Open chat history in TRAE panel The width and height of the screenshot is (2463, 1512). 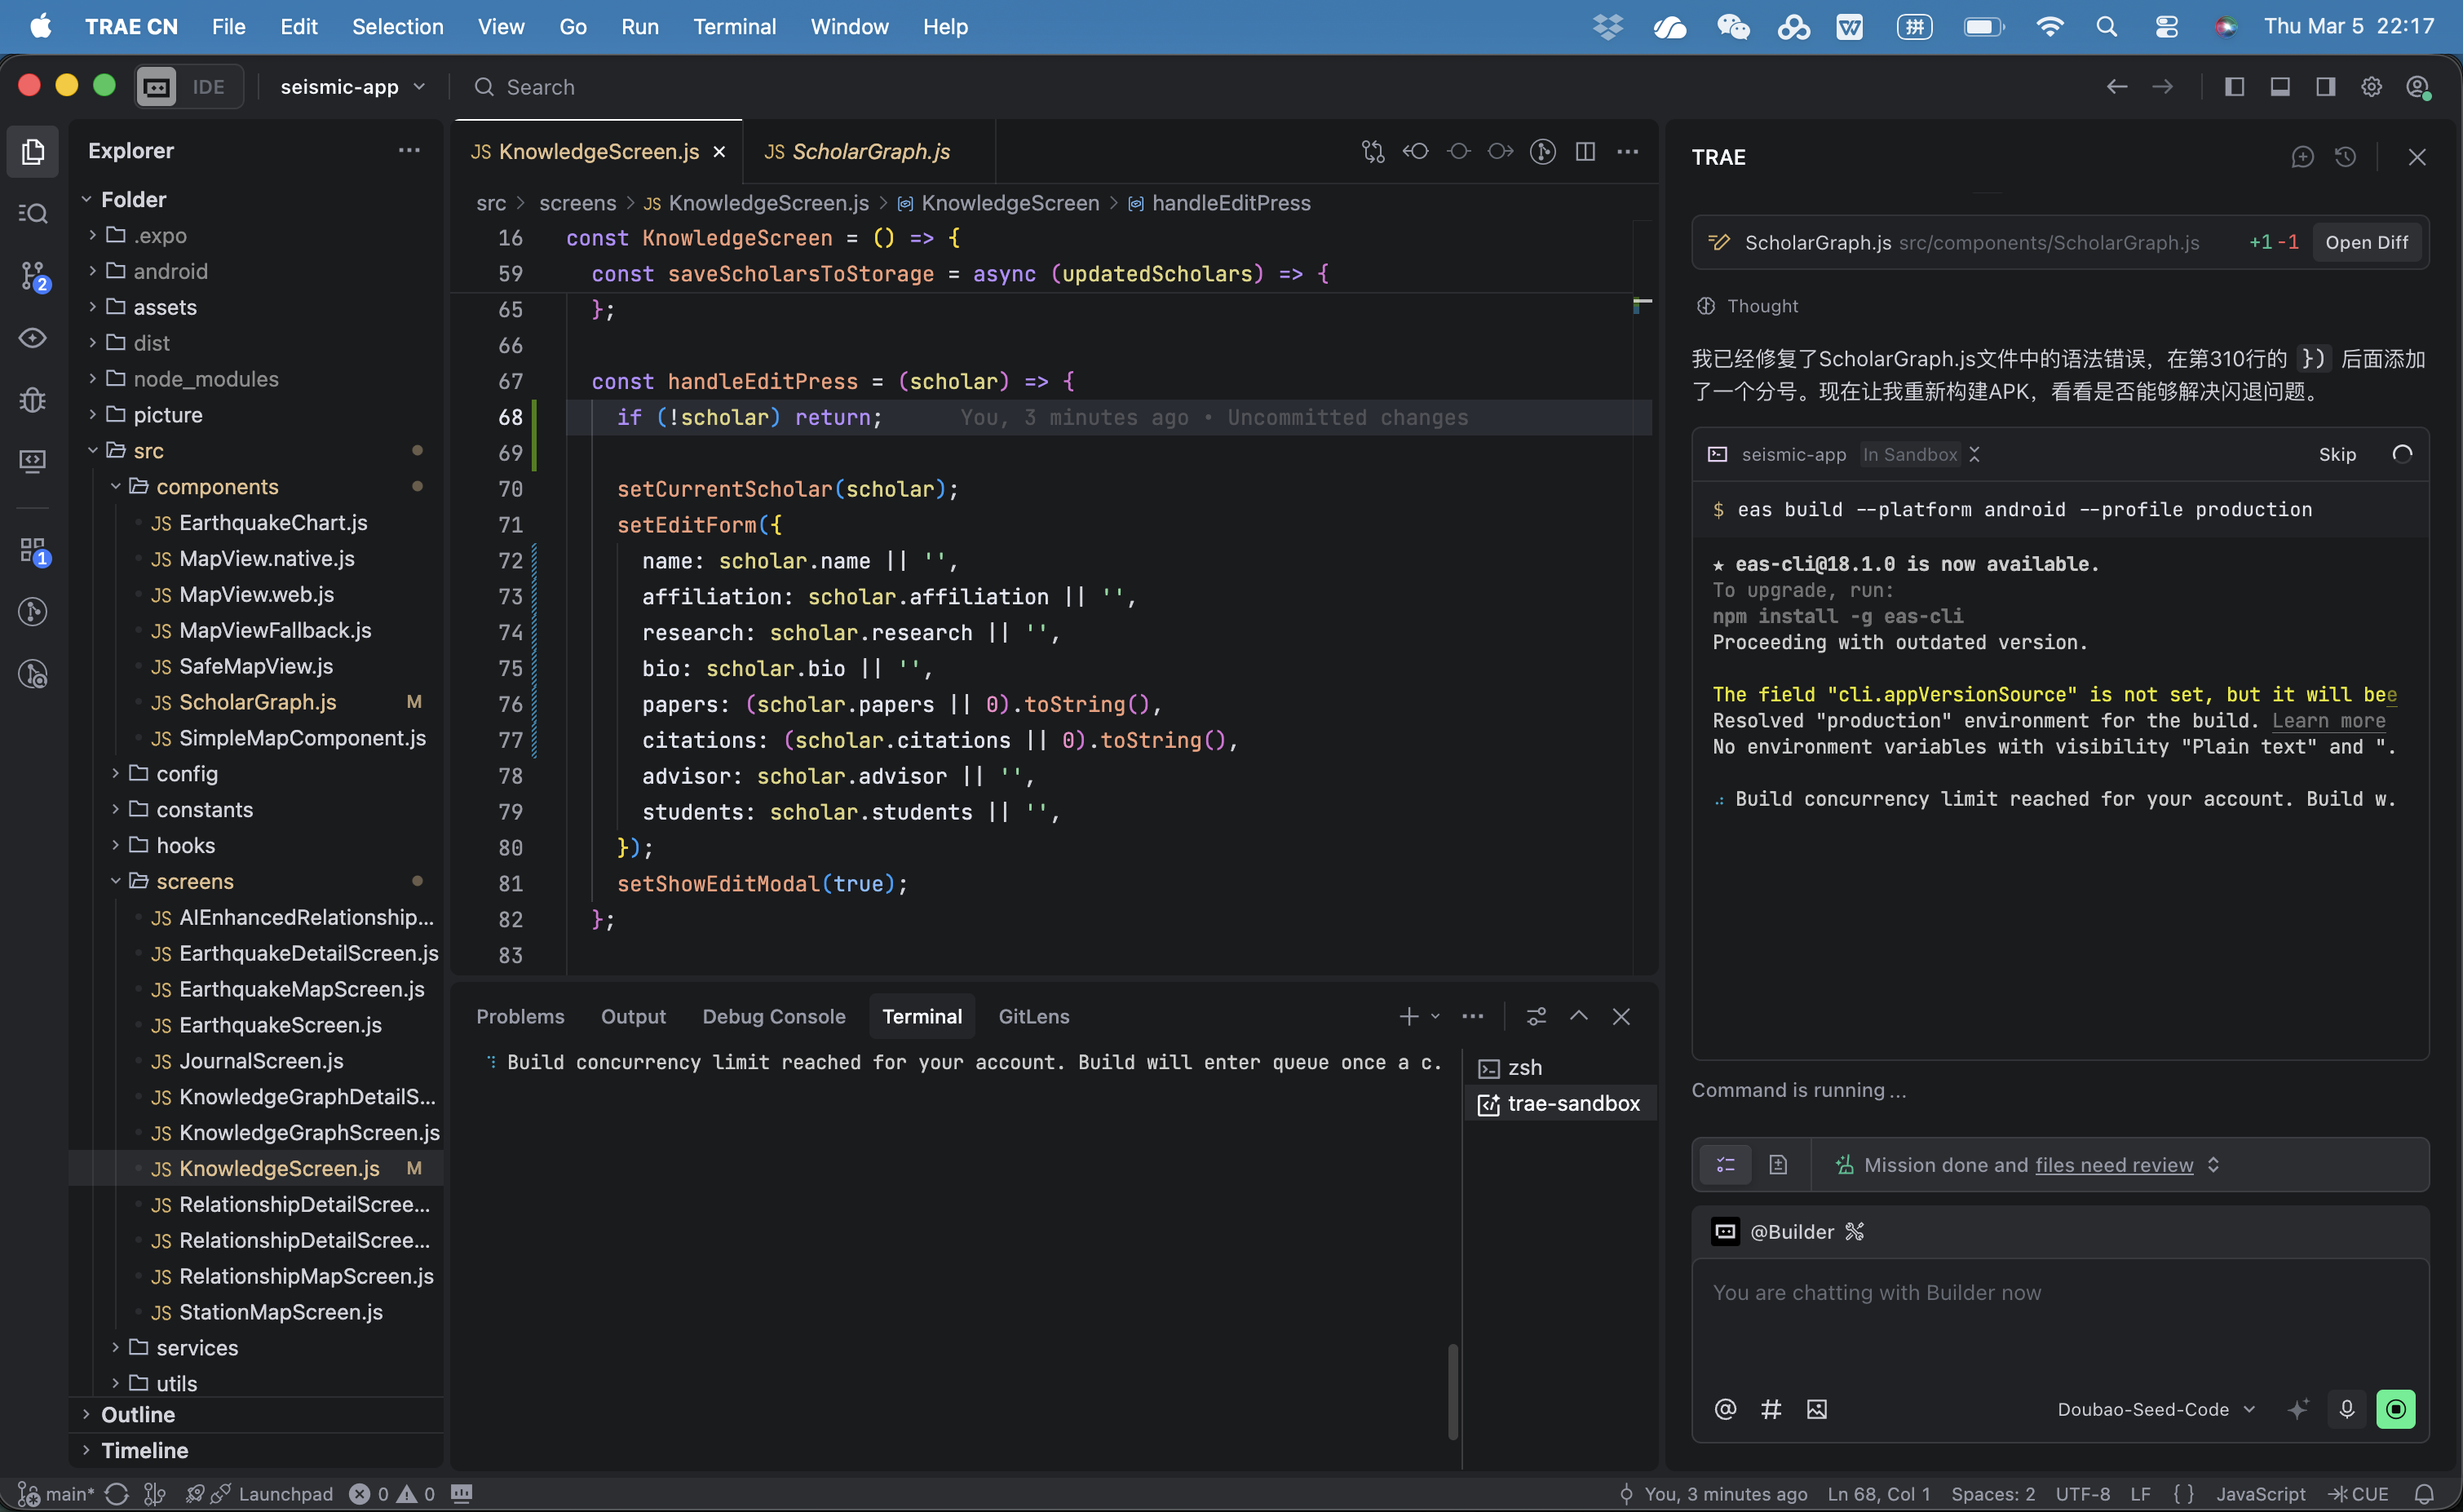[2345, 157]
